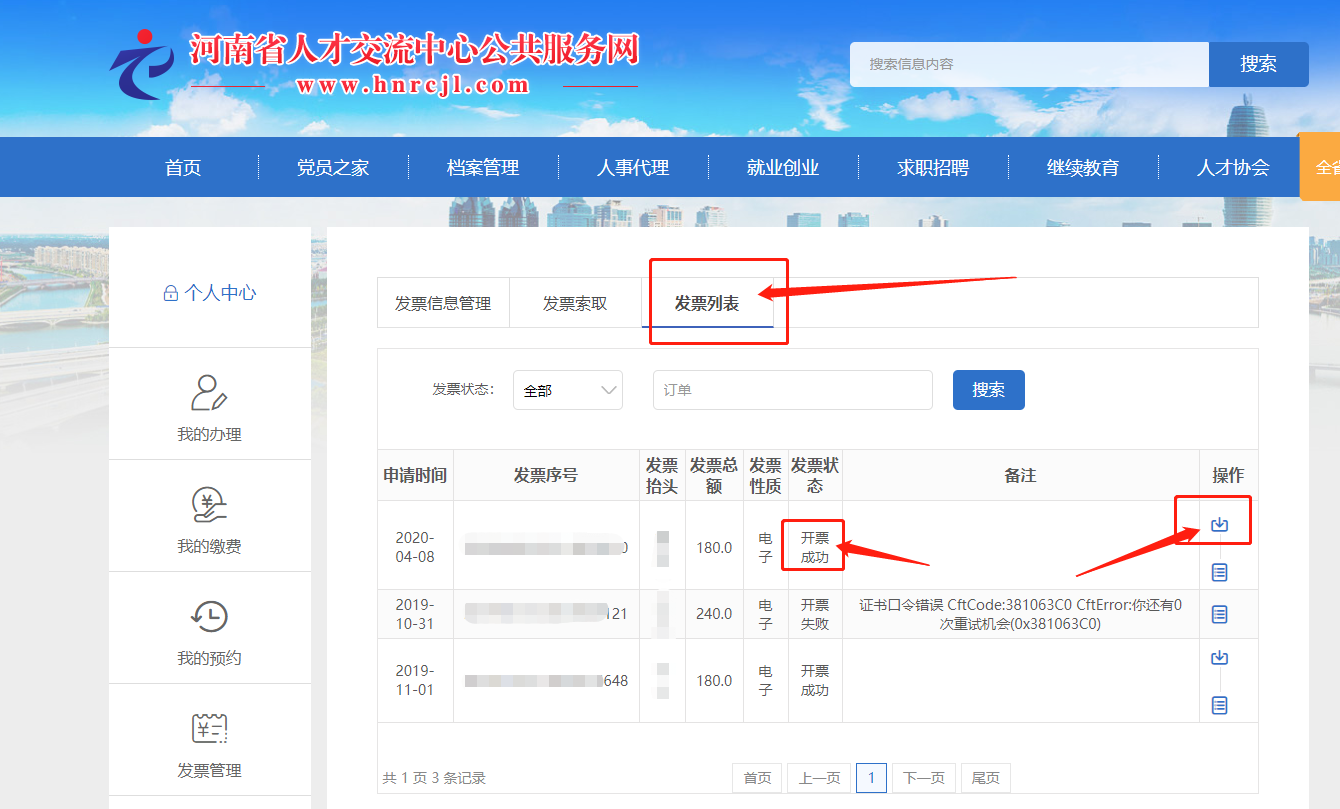
Task: Click the 240.0 amount cell
Action: coord(714,614)
